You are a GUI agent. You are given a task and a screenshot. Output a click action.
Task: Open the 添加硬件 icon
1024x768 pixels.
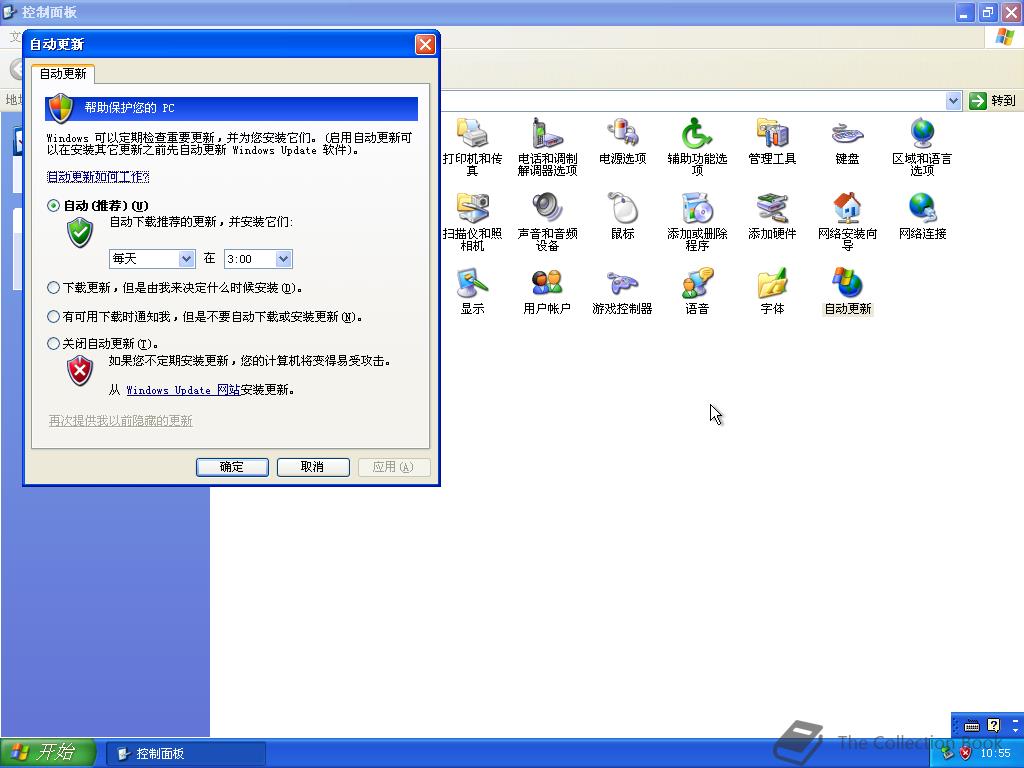click(772, 216)
